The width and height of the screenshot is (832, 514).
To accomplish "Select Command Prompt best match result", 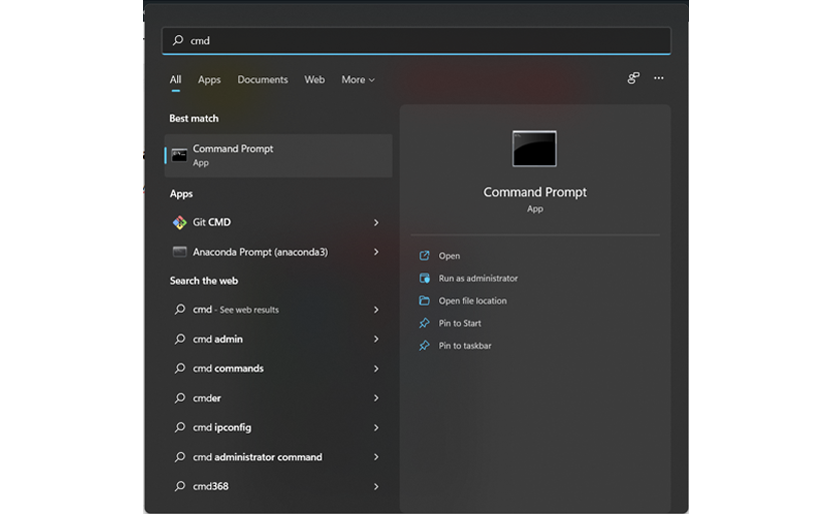I will (x=279, y=155).
